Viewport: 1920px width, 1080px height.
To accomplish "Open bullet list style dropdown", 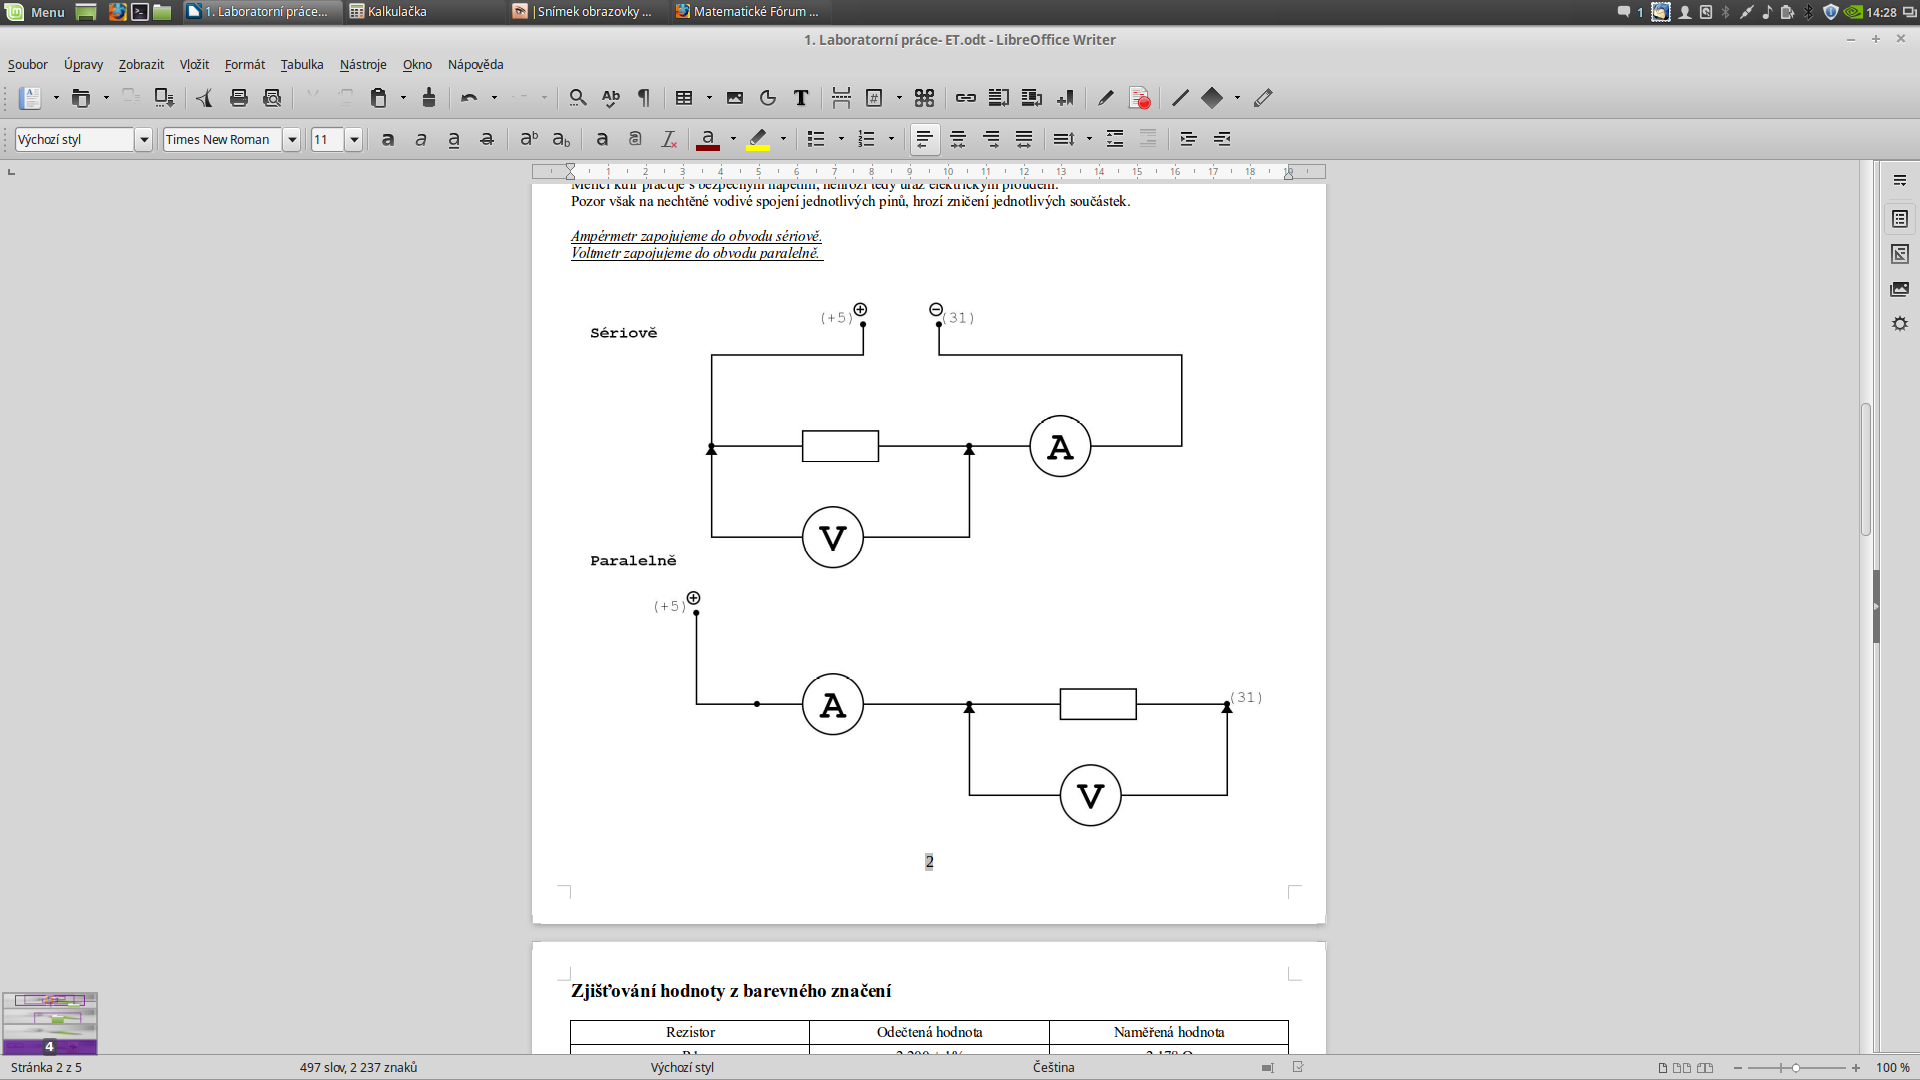I will click(841, 139).
